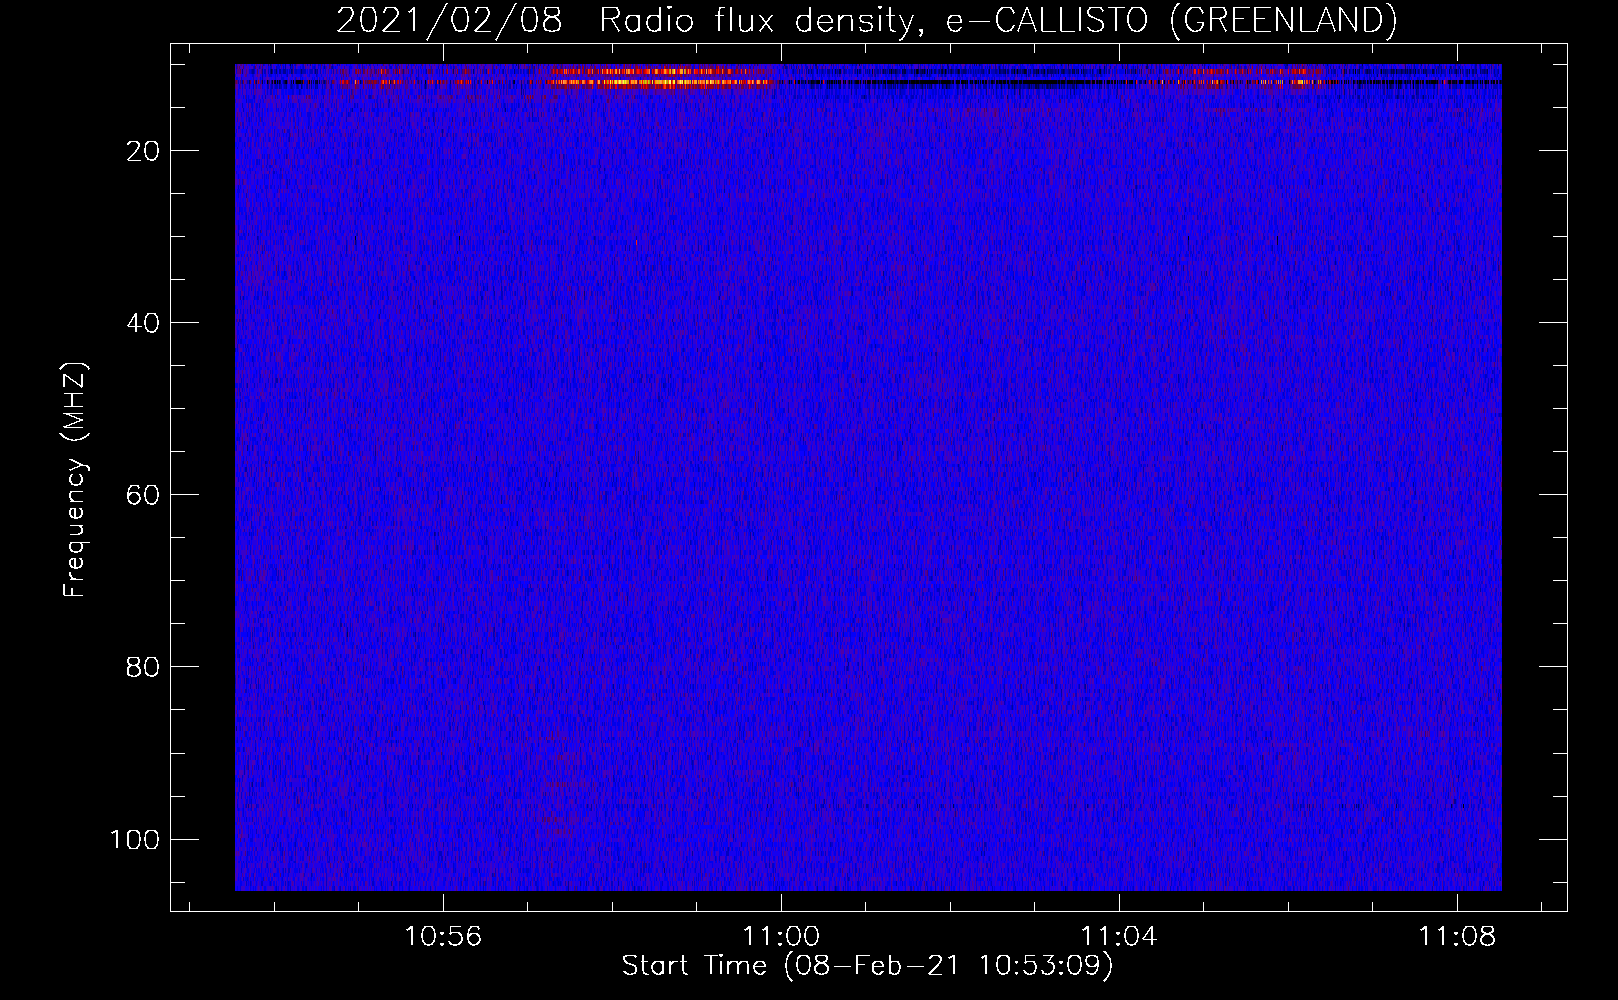The image size is (1618, 1000).
Task: Click the time tick label '11:04'
Action: 1119,936
